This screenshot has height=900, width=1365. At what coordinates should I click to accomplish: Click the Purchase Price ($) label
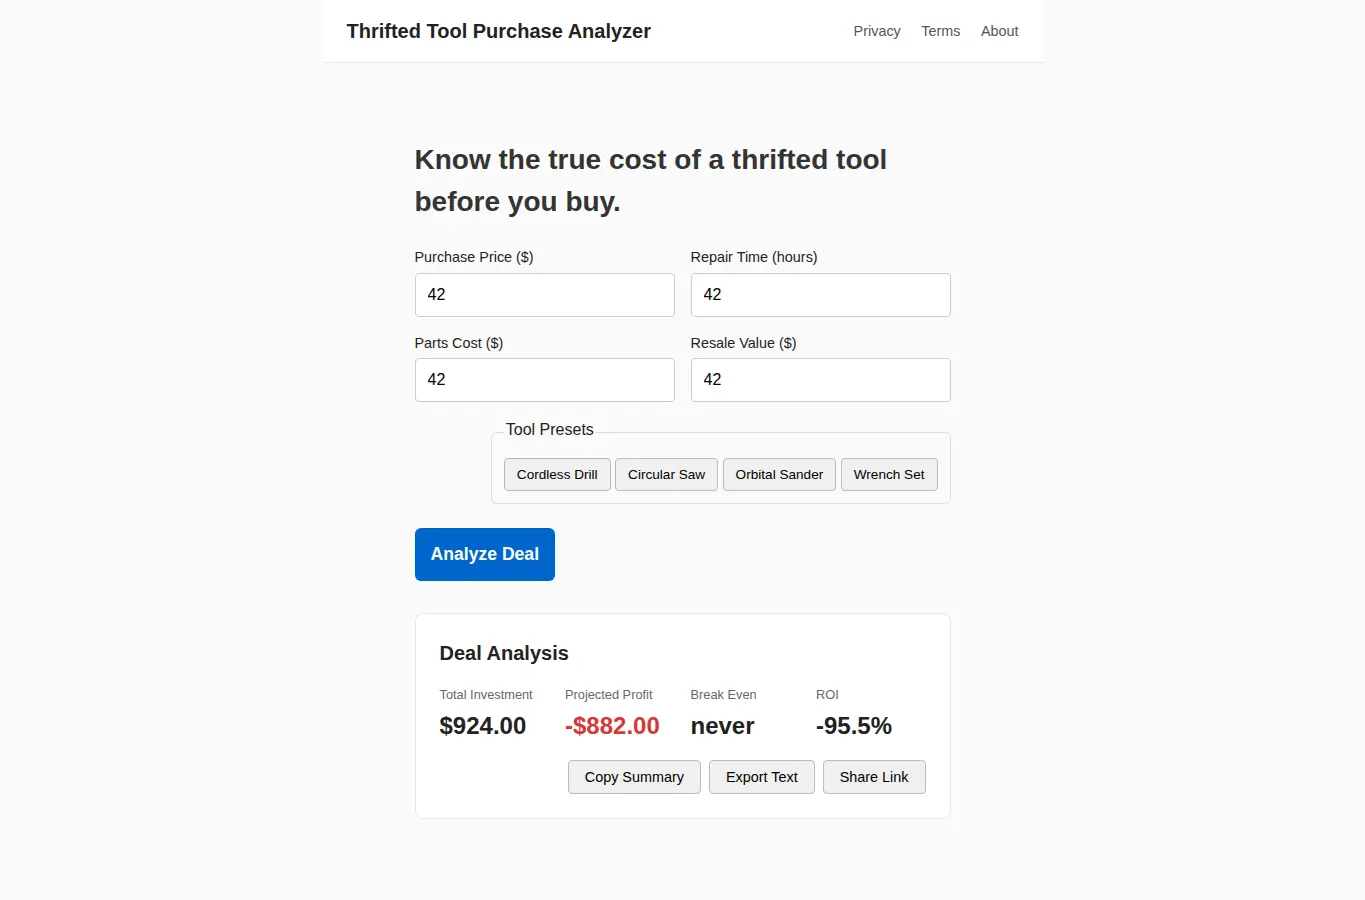coord(474,257)
